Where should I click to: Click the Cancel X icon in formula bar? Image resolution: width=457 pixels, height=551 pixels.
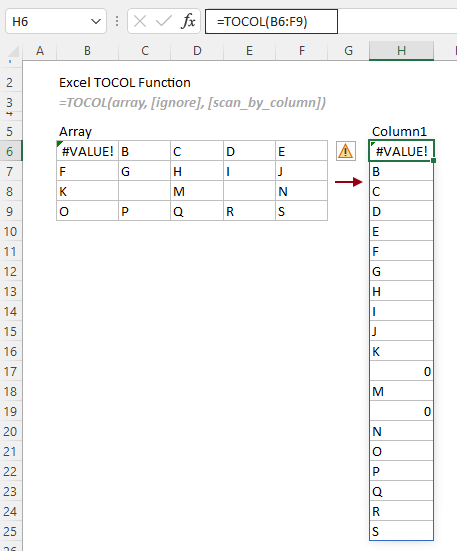[140, 21]
